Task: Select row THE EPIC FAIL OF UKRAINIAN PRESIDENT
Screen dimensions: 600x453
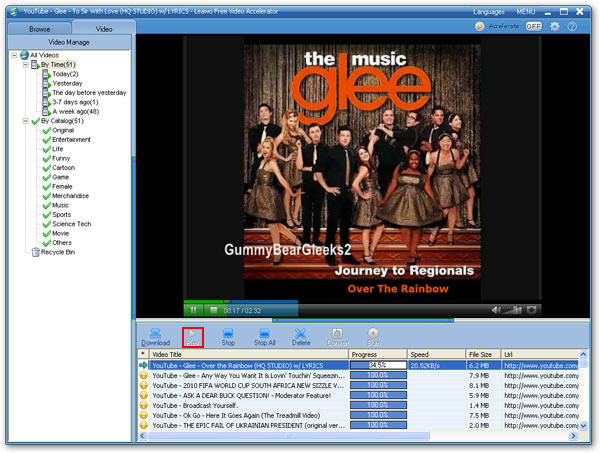Action: [359, 425]
